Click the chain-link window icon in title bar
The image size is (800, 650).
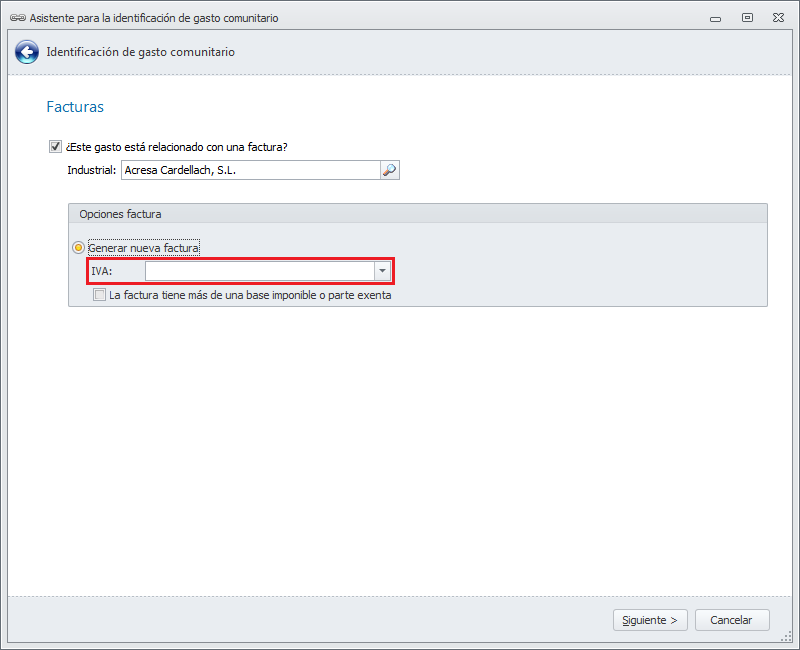point(16,18)
